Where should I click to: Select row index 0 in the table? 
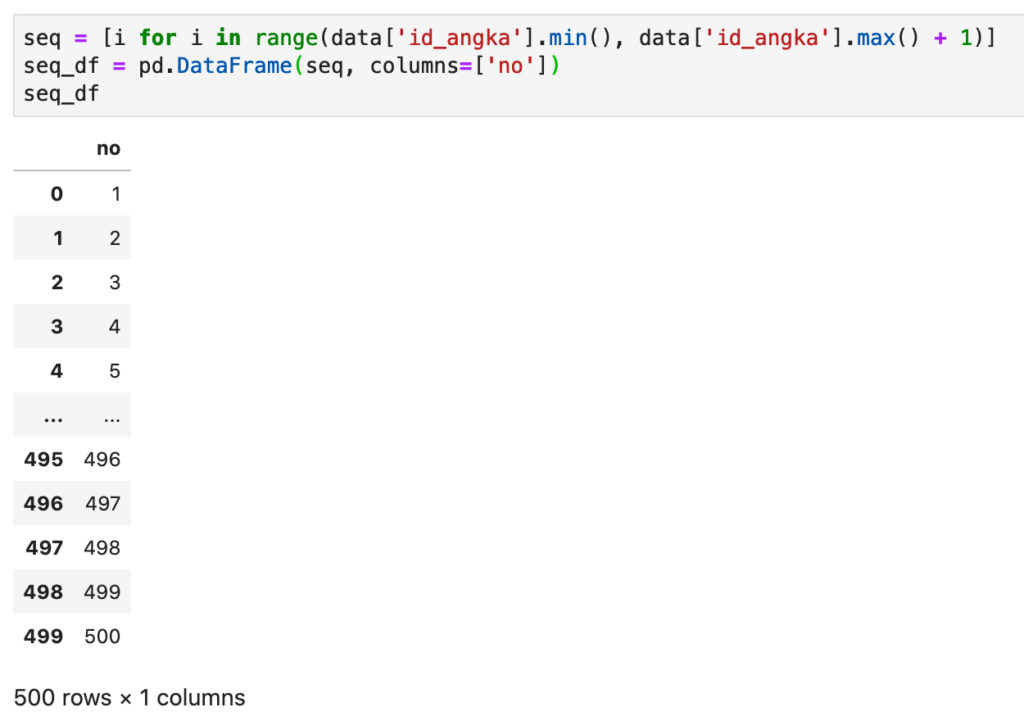(57, 194)
